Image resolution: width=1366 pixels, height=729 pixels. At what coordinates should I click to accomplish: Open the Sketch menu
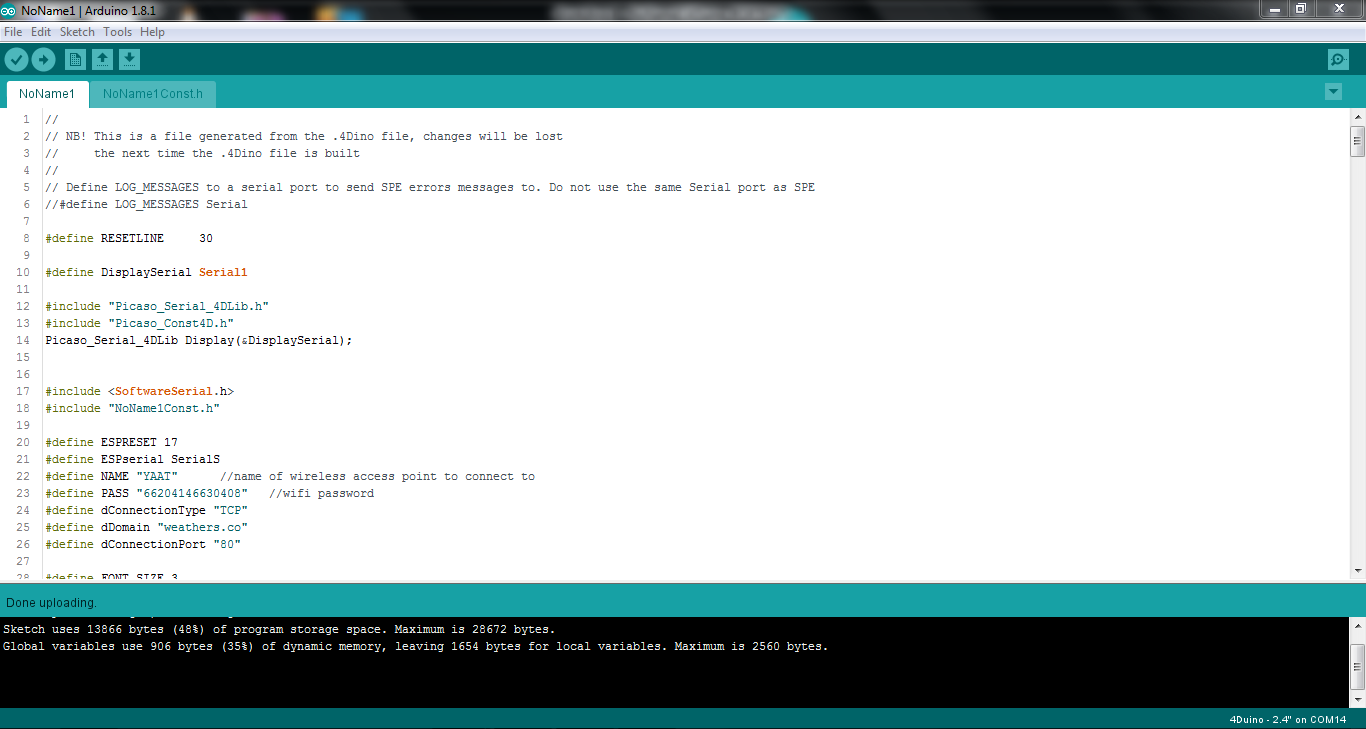tap(77, 32)
